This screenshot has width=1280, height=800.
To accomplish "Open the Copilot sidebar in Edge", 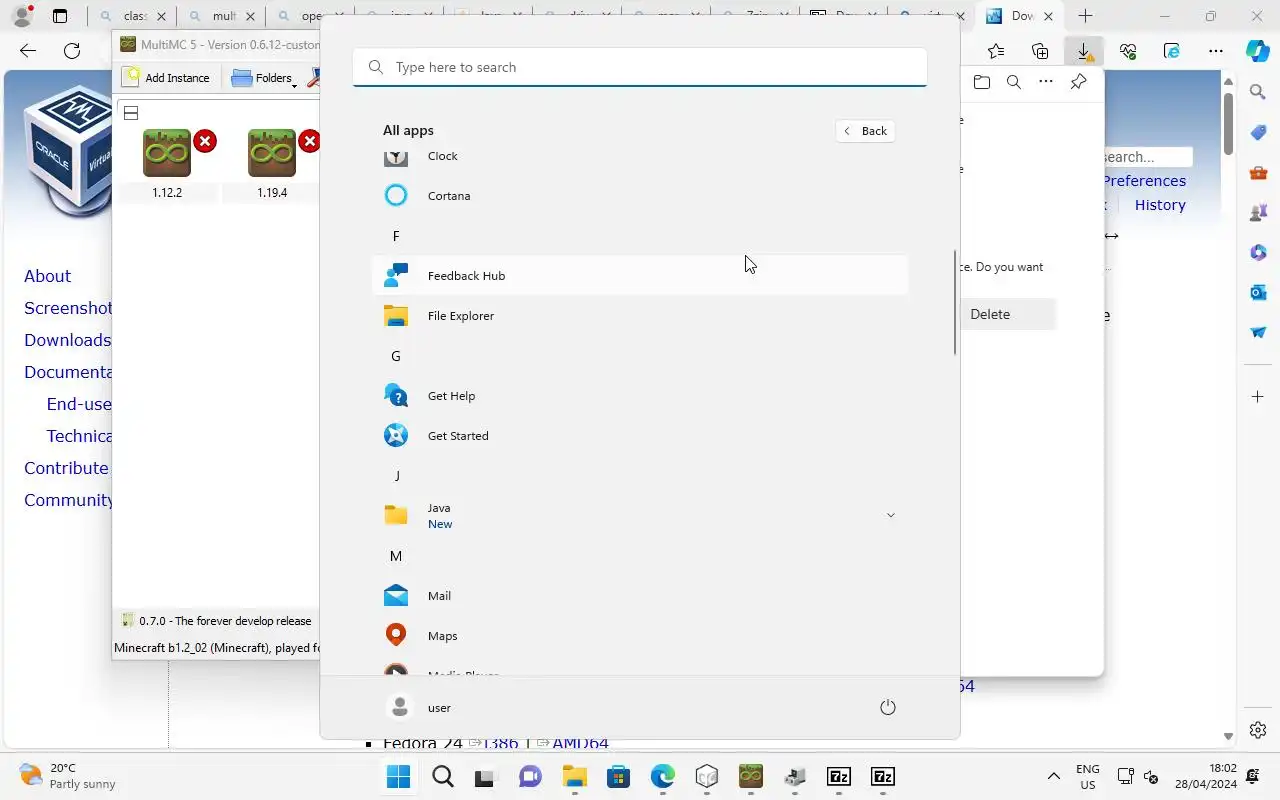I will (1258, 51).
